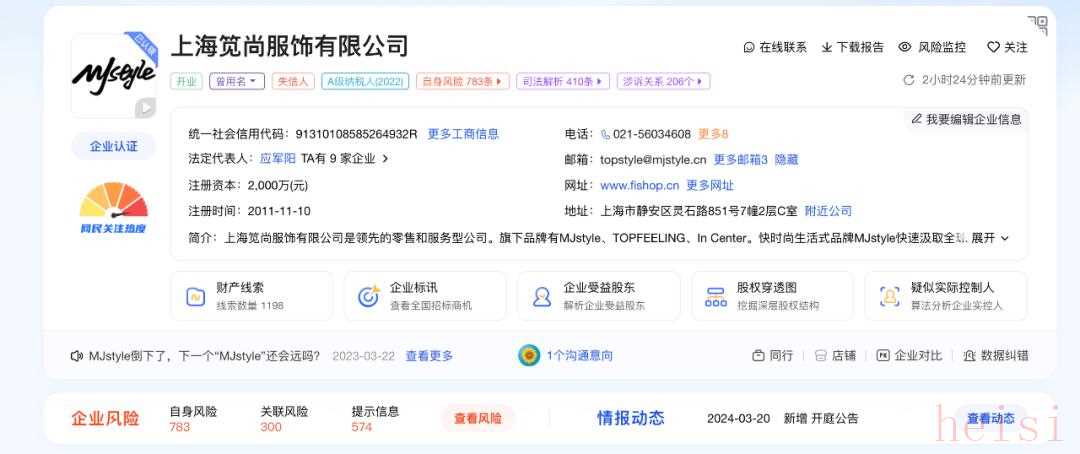The height and width of the screenshot is (454, 1080).
Task: Click the top-right corner QR icon
Action: click(x=1038, y=25)
